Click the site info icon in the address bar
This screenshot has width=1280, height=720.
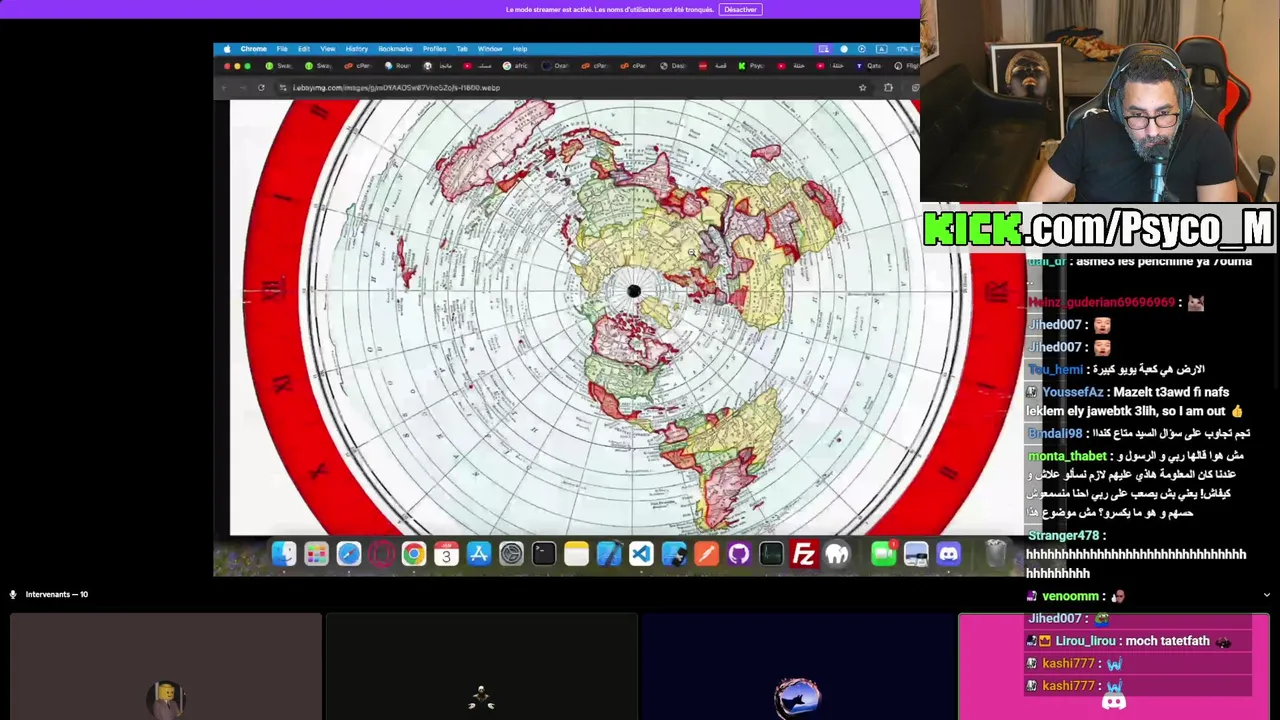click(283, 88)
